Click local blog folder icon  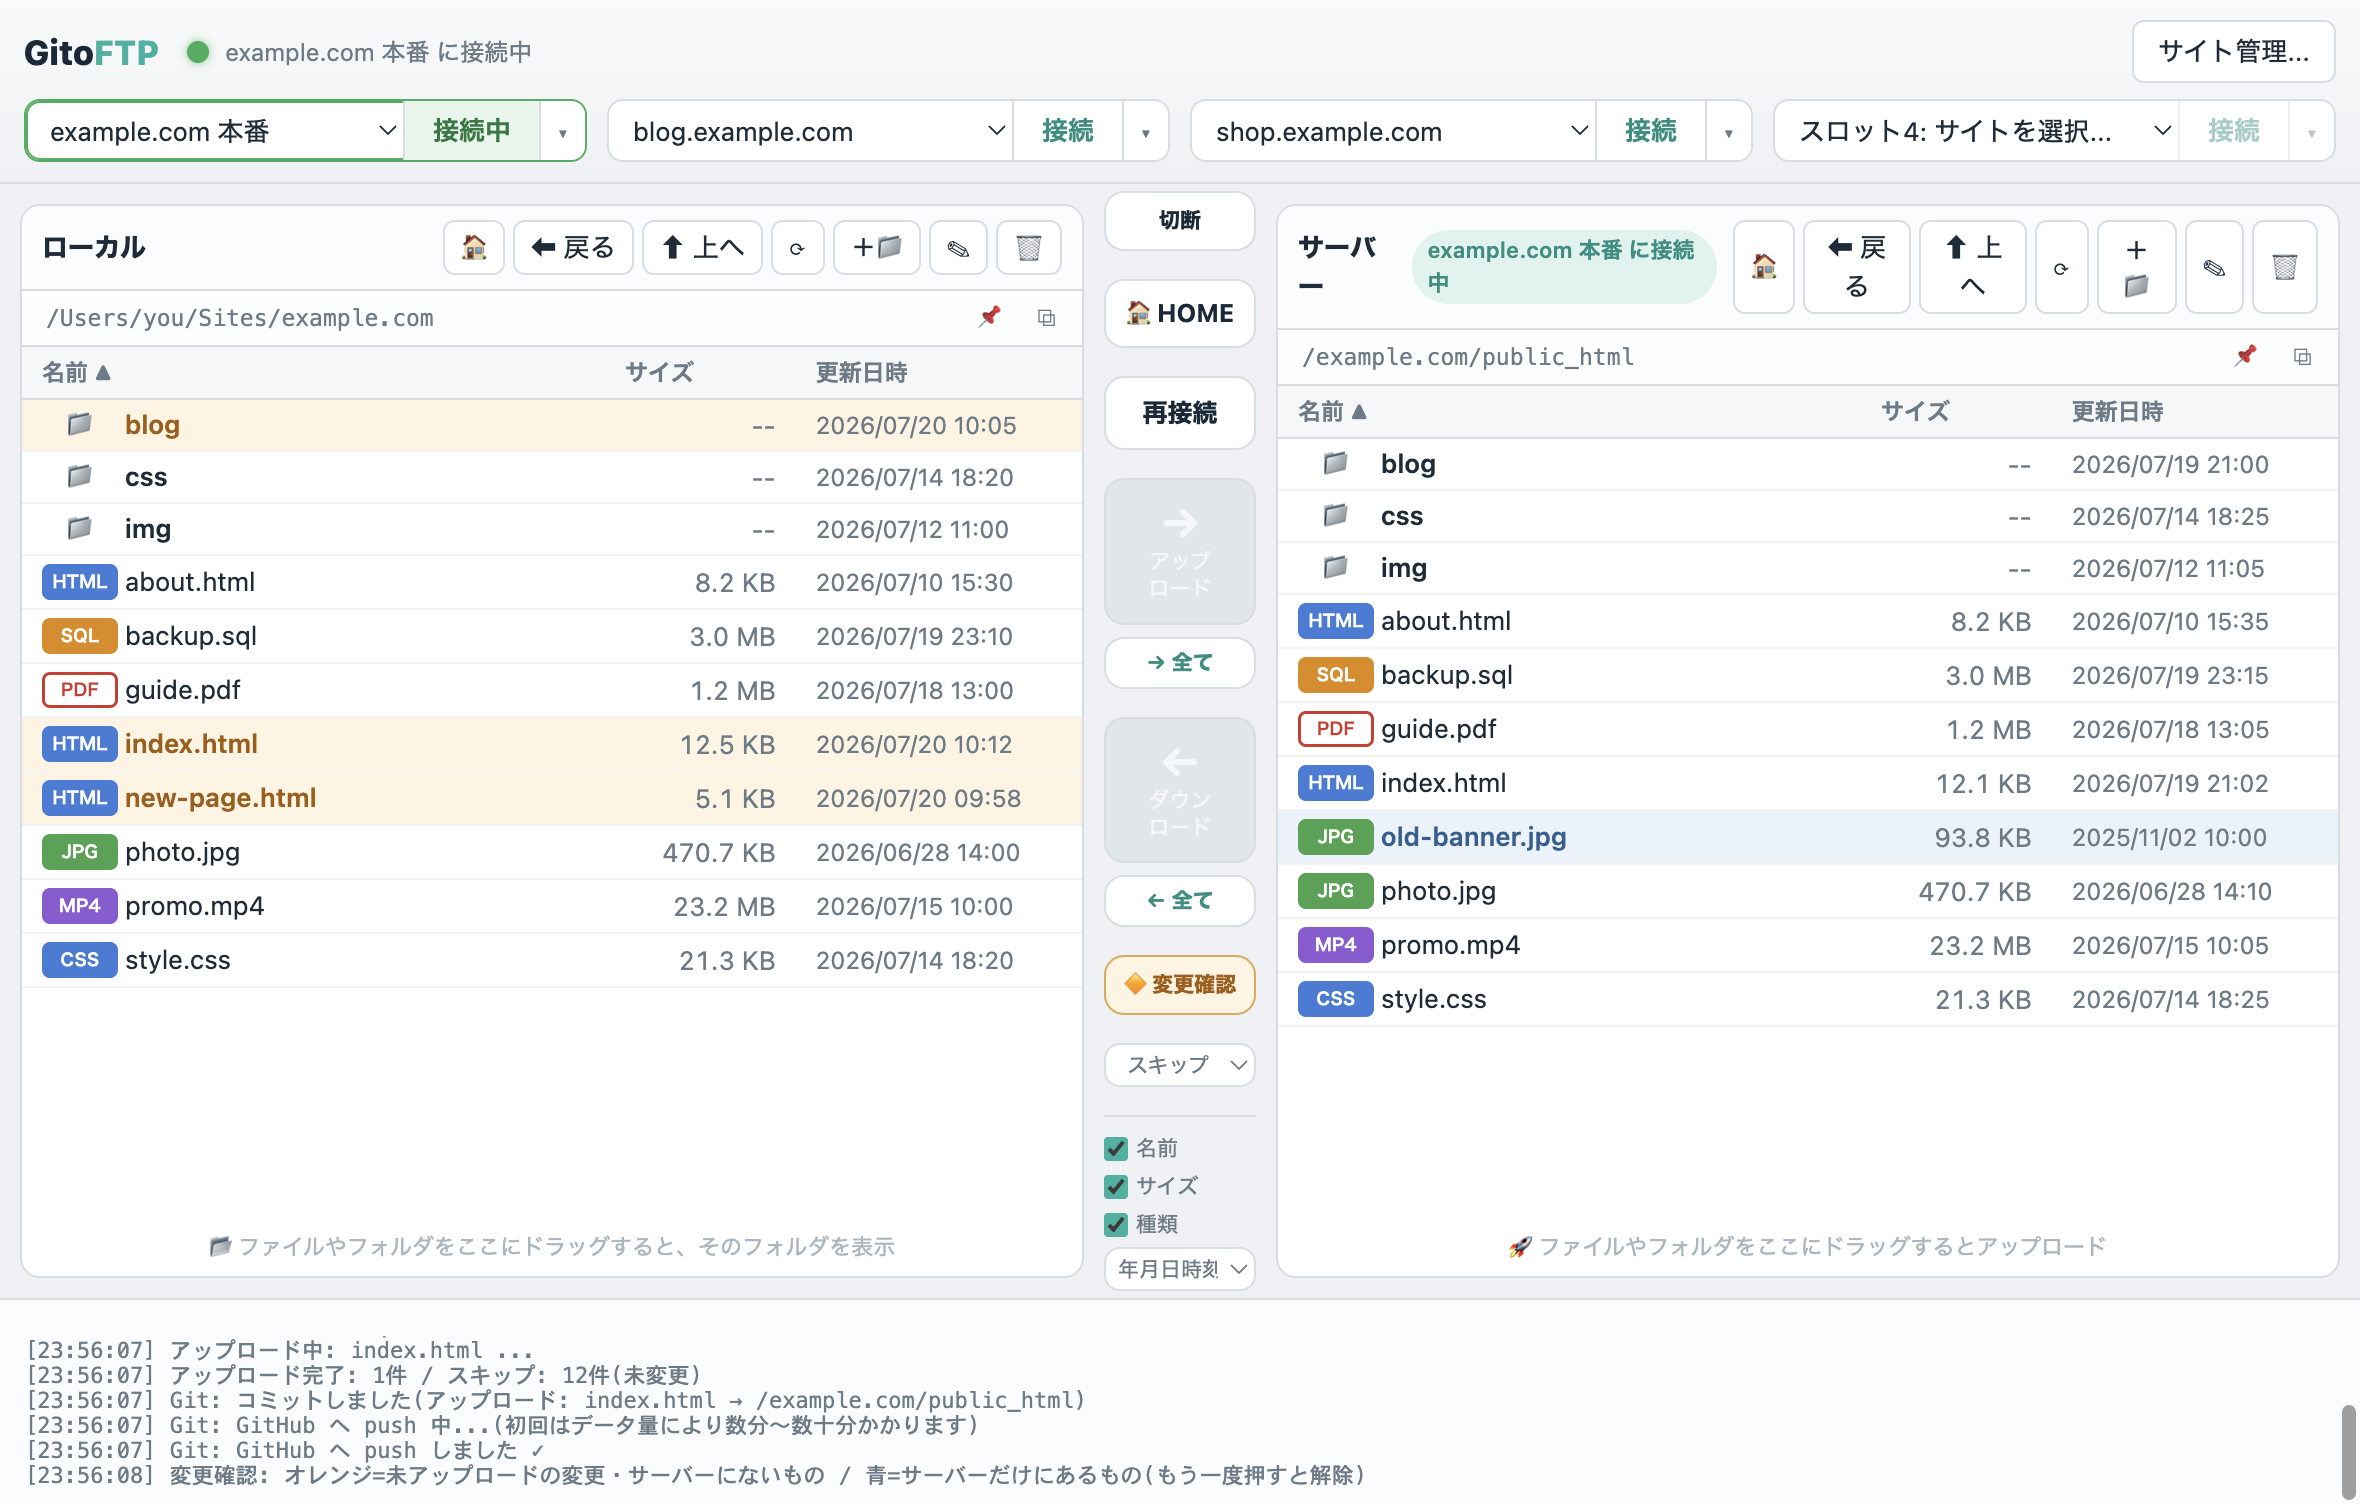80,424
